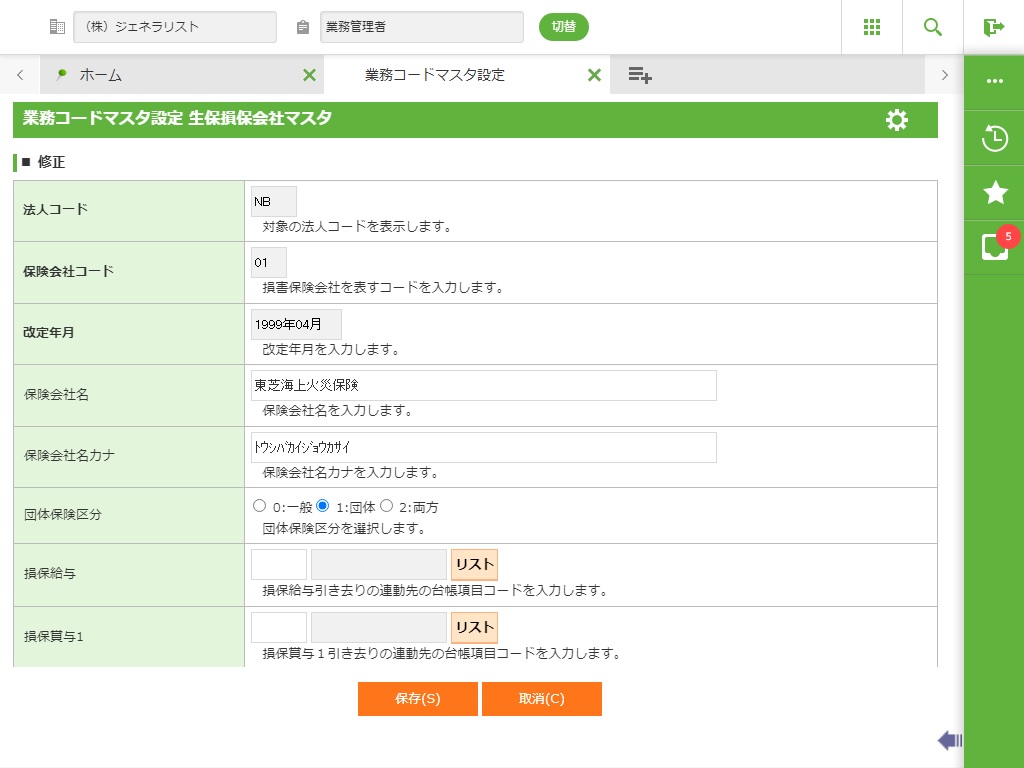1024x768 pixels.
Task: Open the apps grid menu icon
Action: [872, 27]
